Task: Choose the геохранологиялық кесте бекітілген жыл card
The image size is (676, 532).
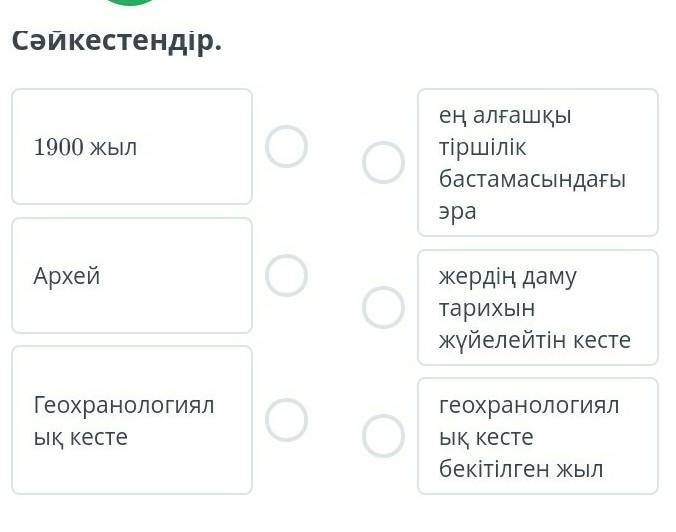Action: click(537, 436)
